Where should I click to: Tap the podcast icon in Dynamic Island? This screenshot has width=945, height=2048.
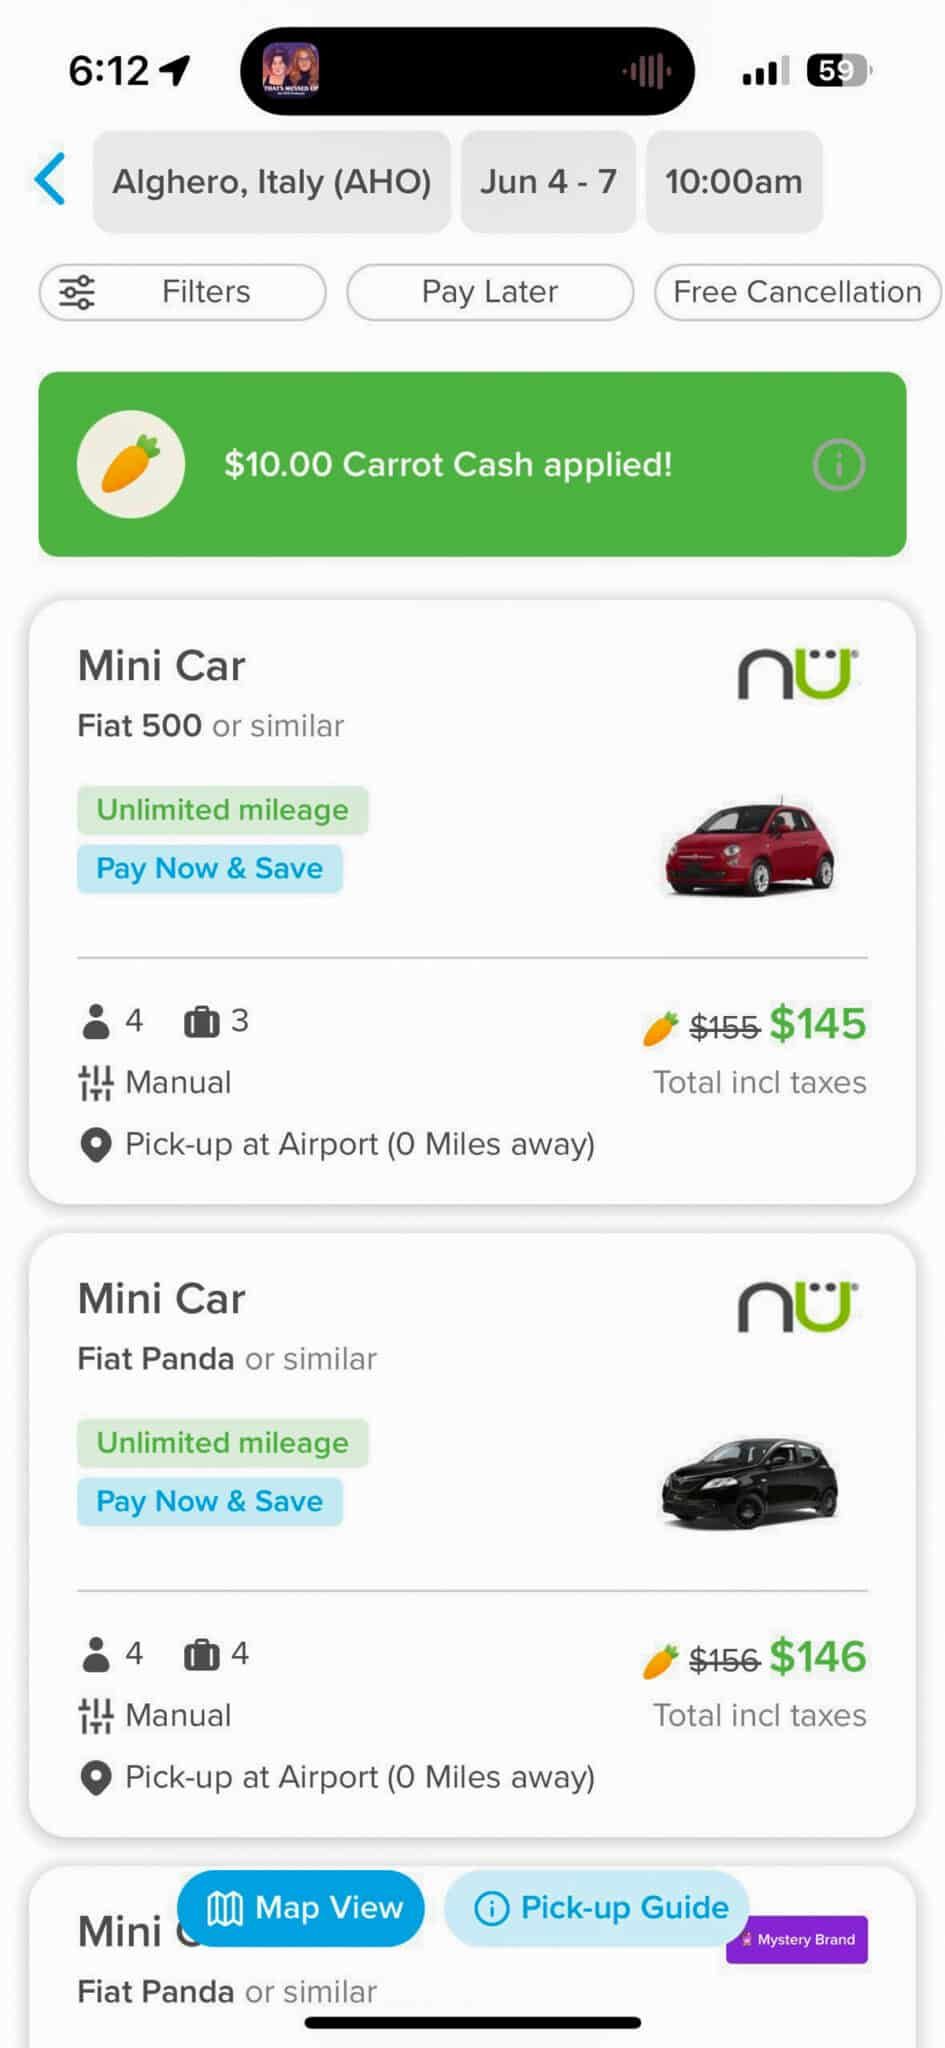[290, 70]
